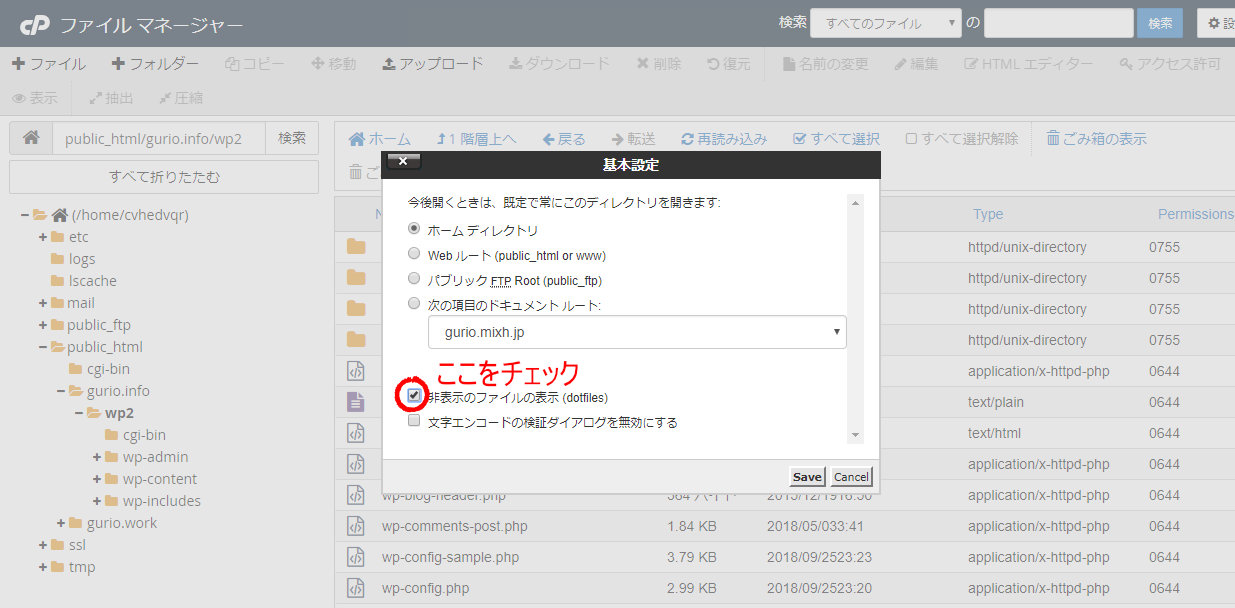Select the Web ルート radio option
The width and height of the screenshot is (1235, 608).
pyautogui.click(x=414, y=255)
